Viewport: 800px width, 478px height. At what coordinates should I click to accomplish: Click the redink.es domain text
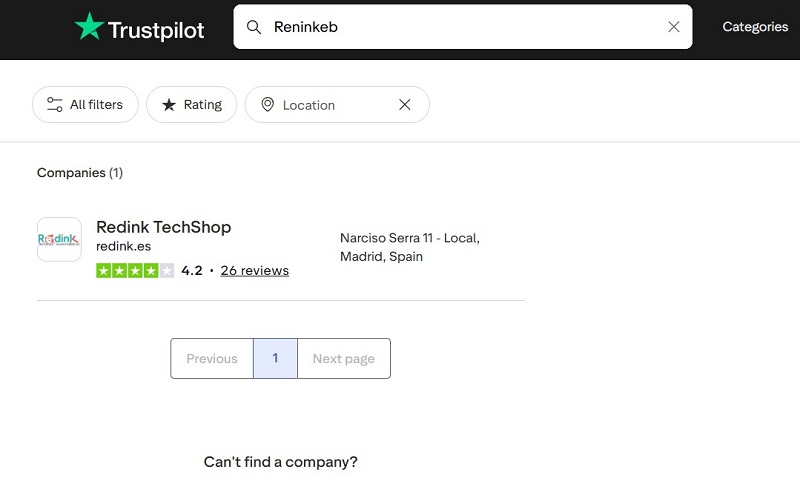click(123, 246)
